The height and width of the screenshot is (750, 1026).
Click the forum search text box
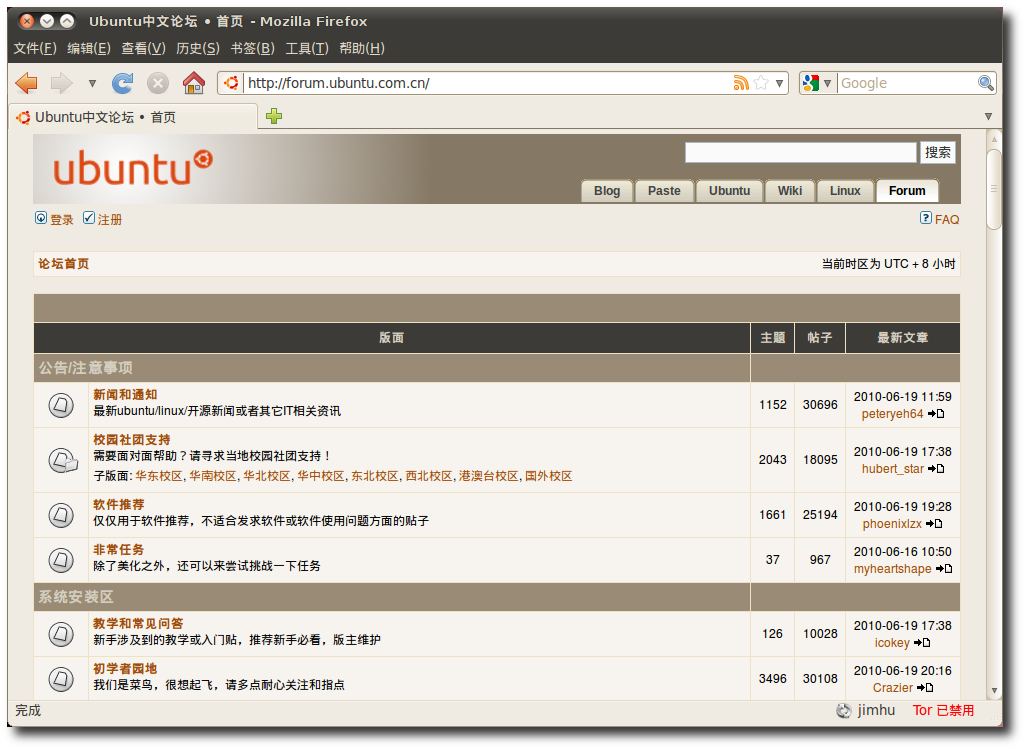coord(800,152)
